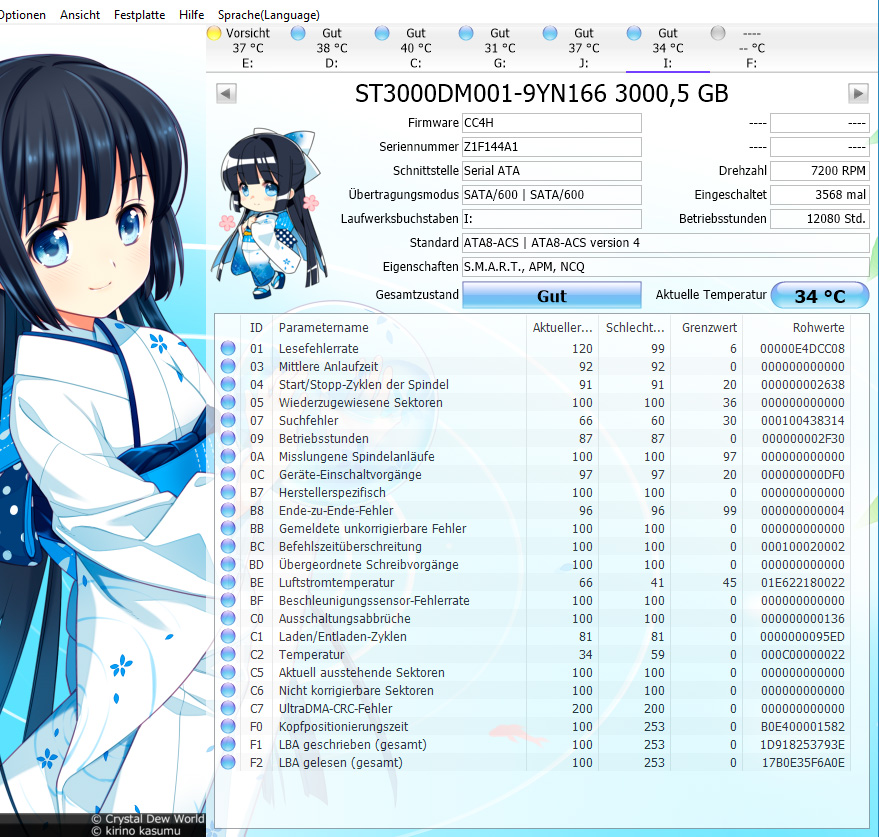
Task: Click status orb for Herstellerspezifisch row
Action: click(x=228, y=492)
